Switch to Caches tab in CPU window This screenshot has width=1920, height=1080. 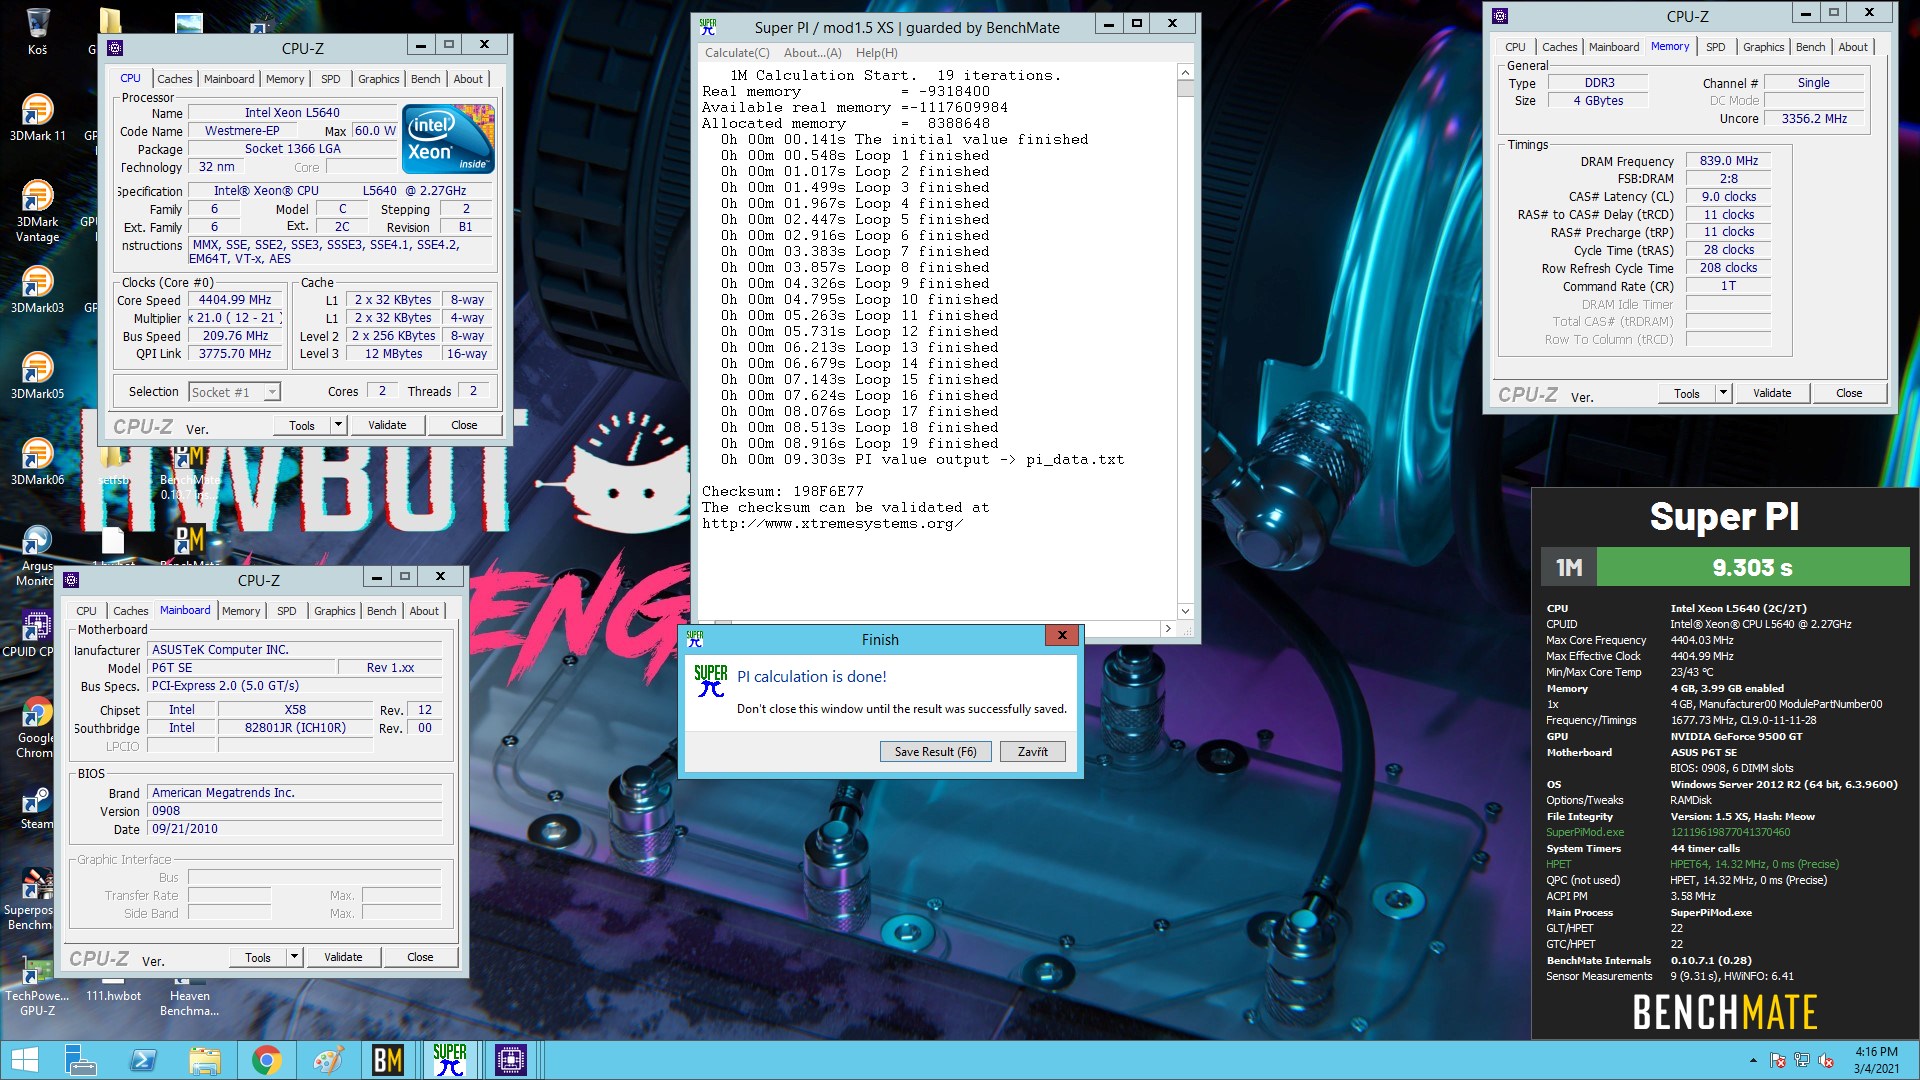[174, 79]
